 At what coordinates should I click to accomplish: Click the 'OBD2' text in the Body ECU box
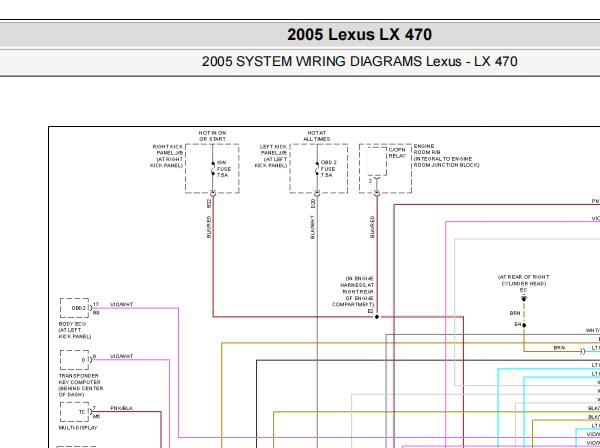click(78, 308)
